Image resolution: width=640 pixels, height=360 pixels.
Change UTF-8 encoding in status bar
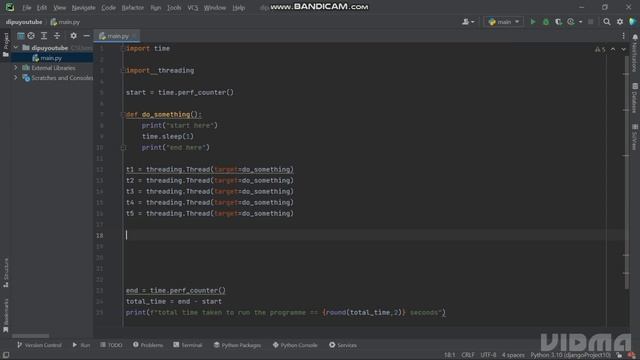click(x=488, y=355)
